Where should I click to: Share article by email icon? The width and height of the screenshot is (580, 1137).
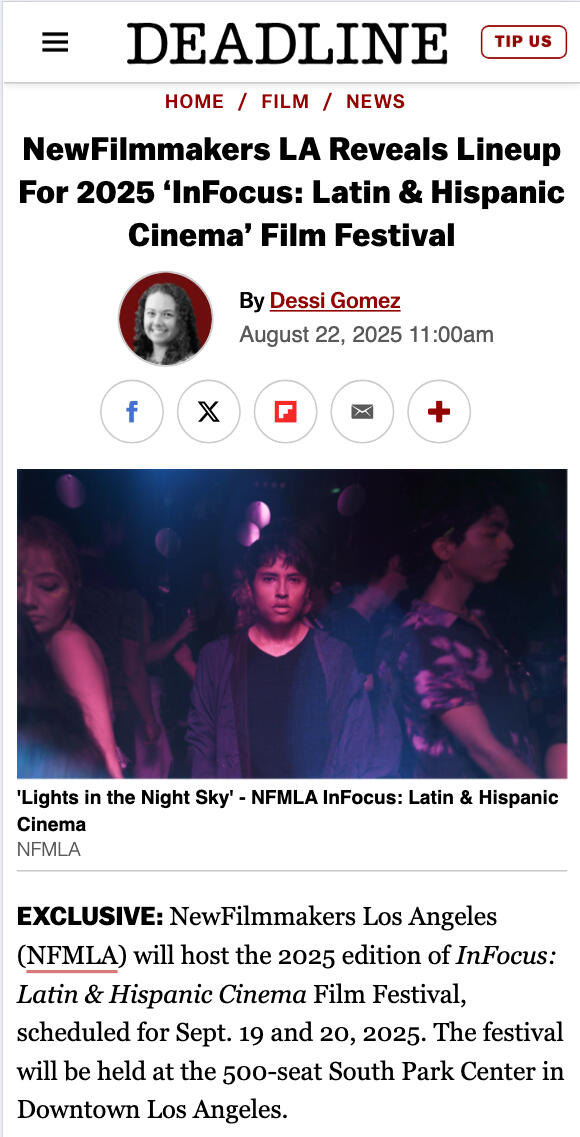(362, 412)
